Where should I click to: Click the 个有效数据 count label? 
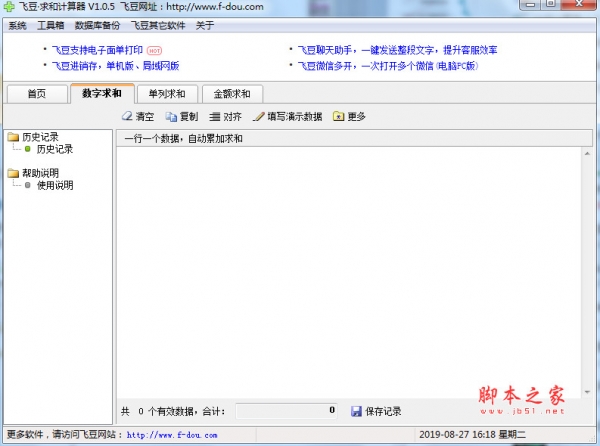173,412
